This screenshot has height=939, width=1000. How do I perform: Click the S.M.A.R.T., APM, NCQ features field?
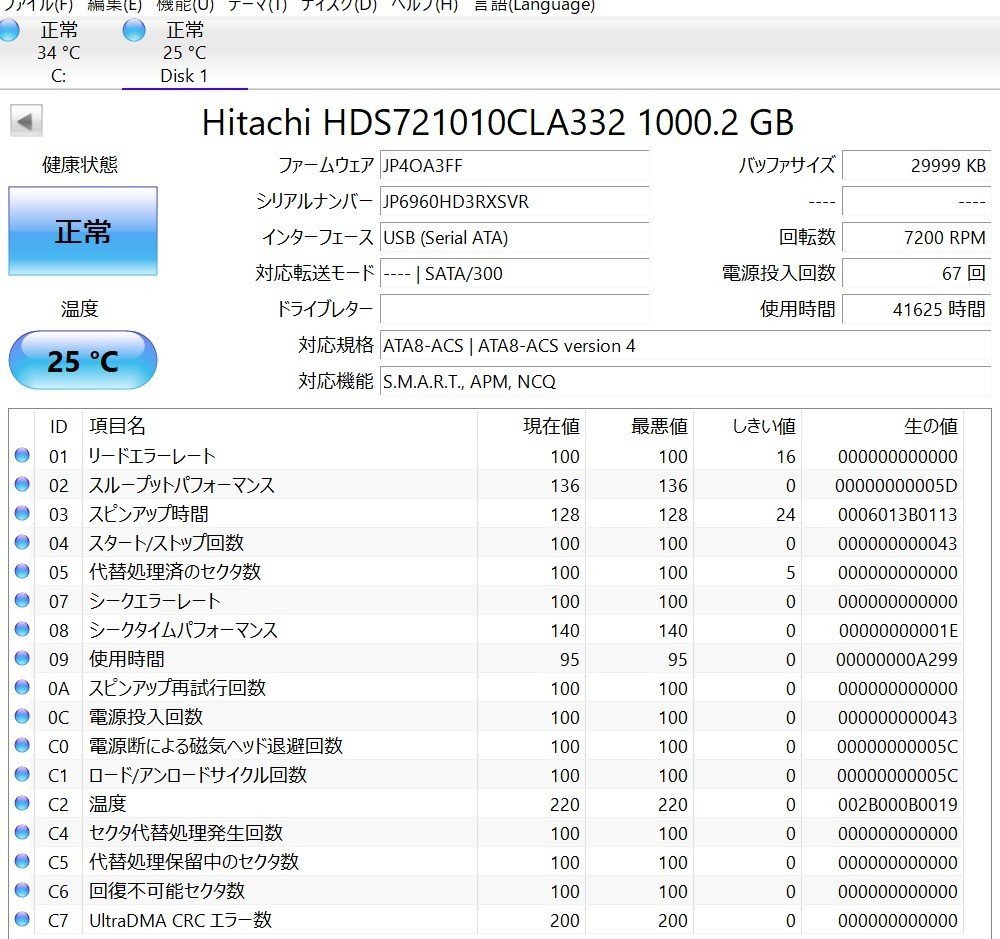[686, 381]
